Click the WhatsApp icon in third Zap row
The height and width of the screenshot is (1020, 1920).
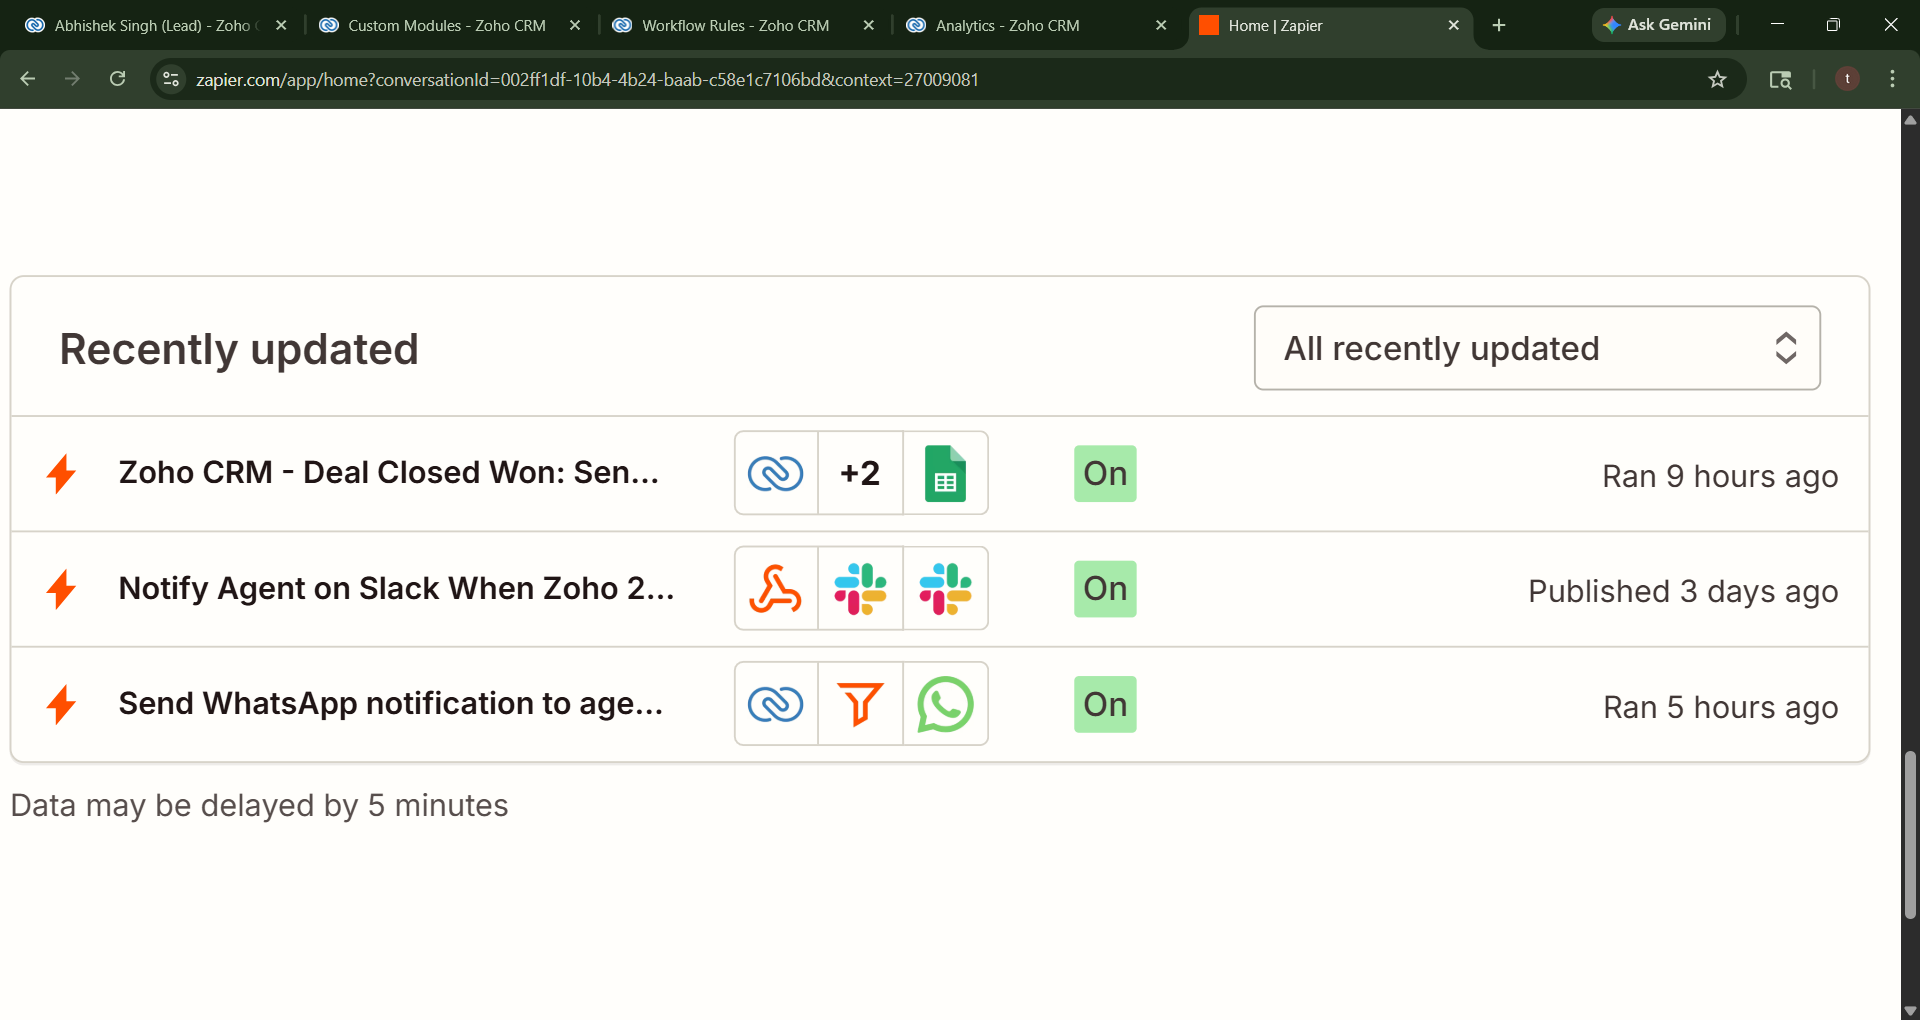(945, 704)
